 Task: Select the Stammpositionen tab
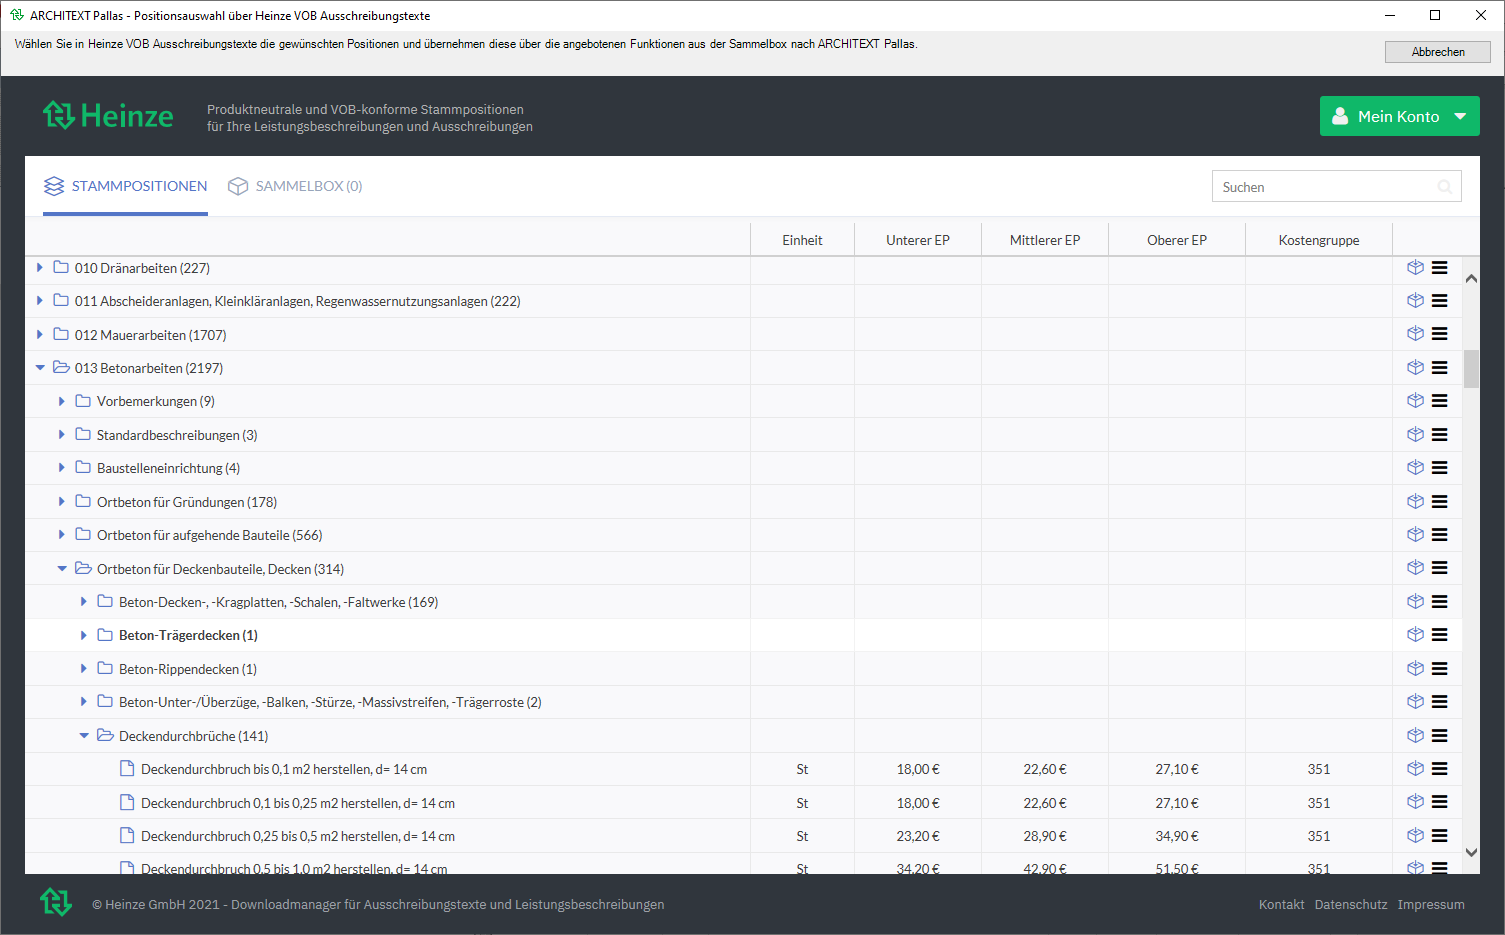(x=126, y=186)
